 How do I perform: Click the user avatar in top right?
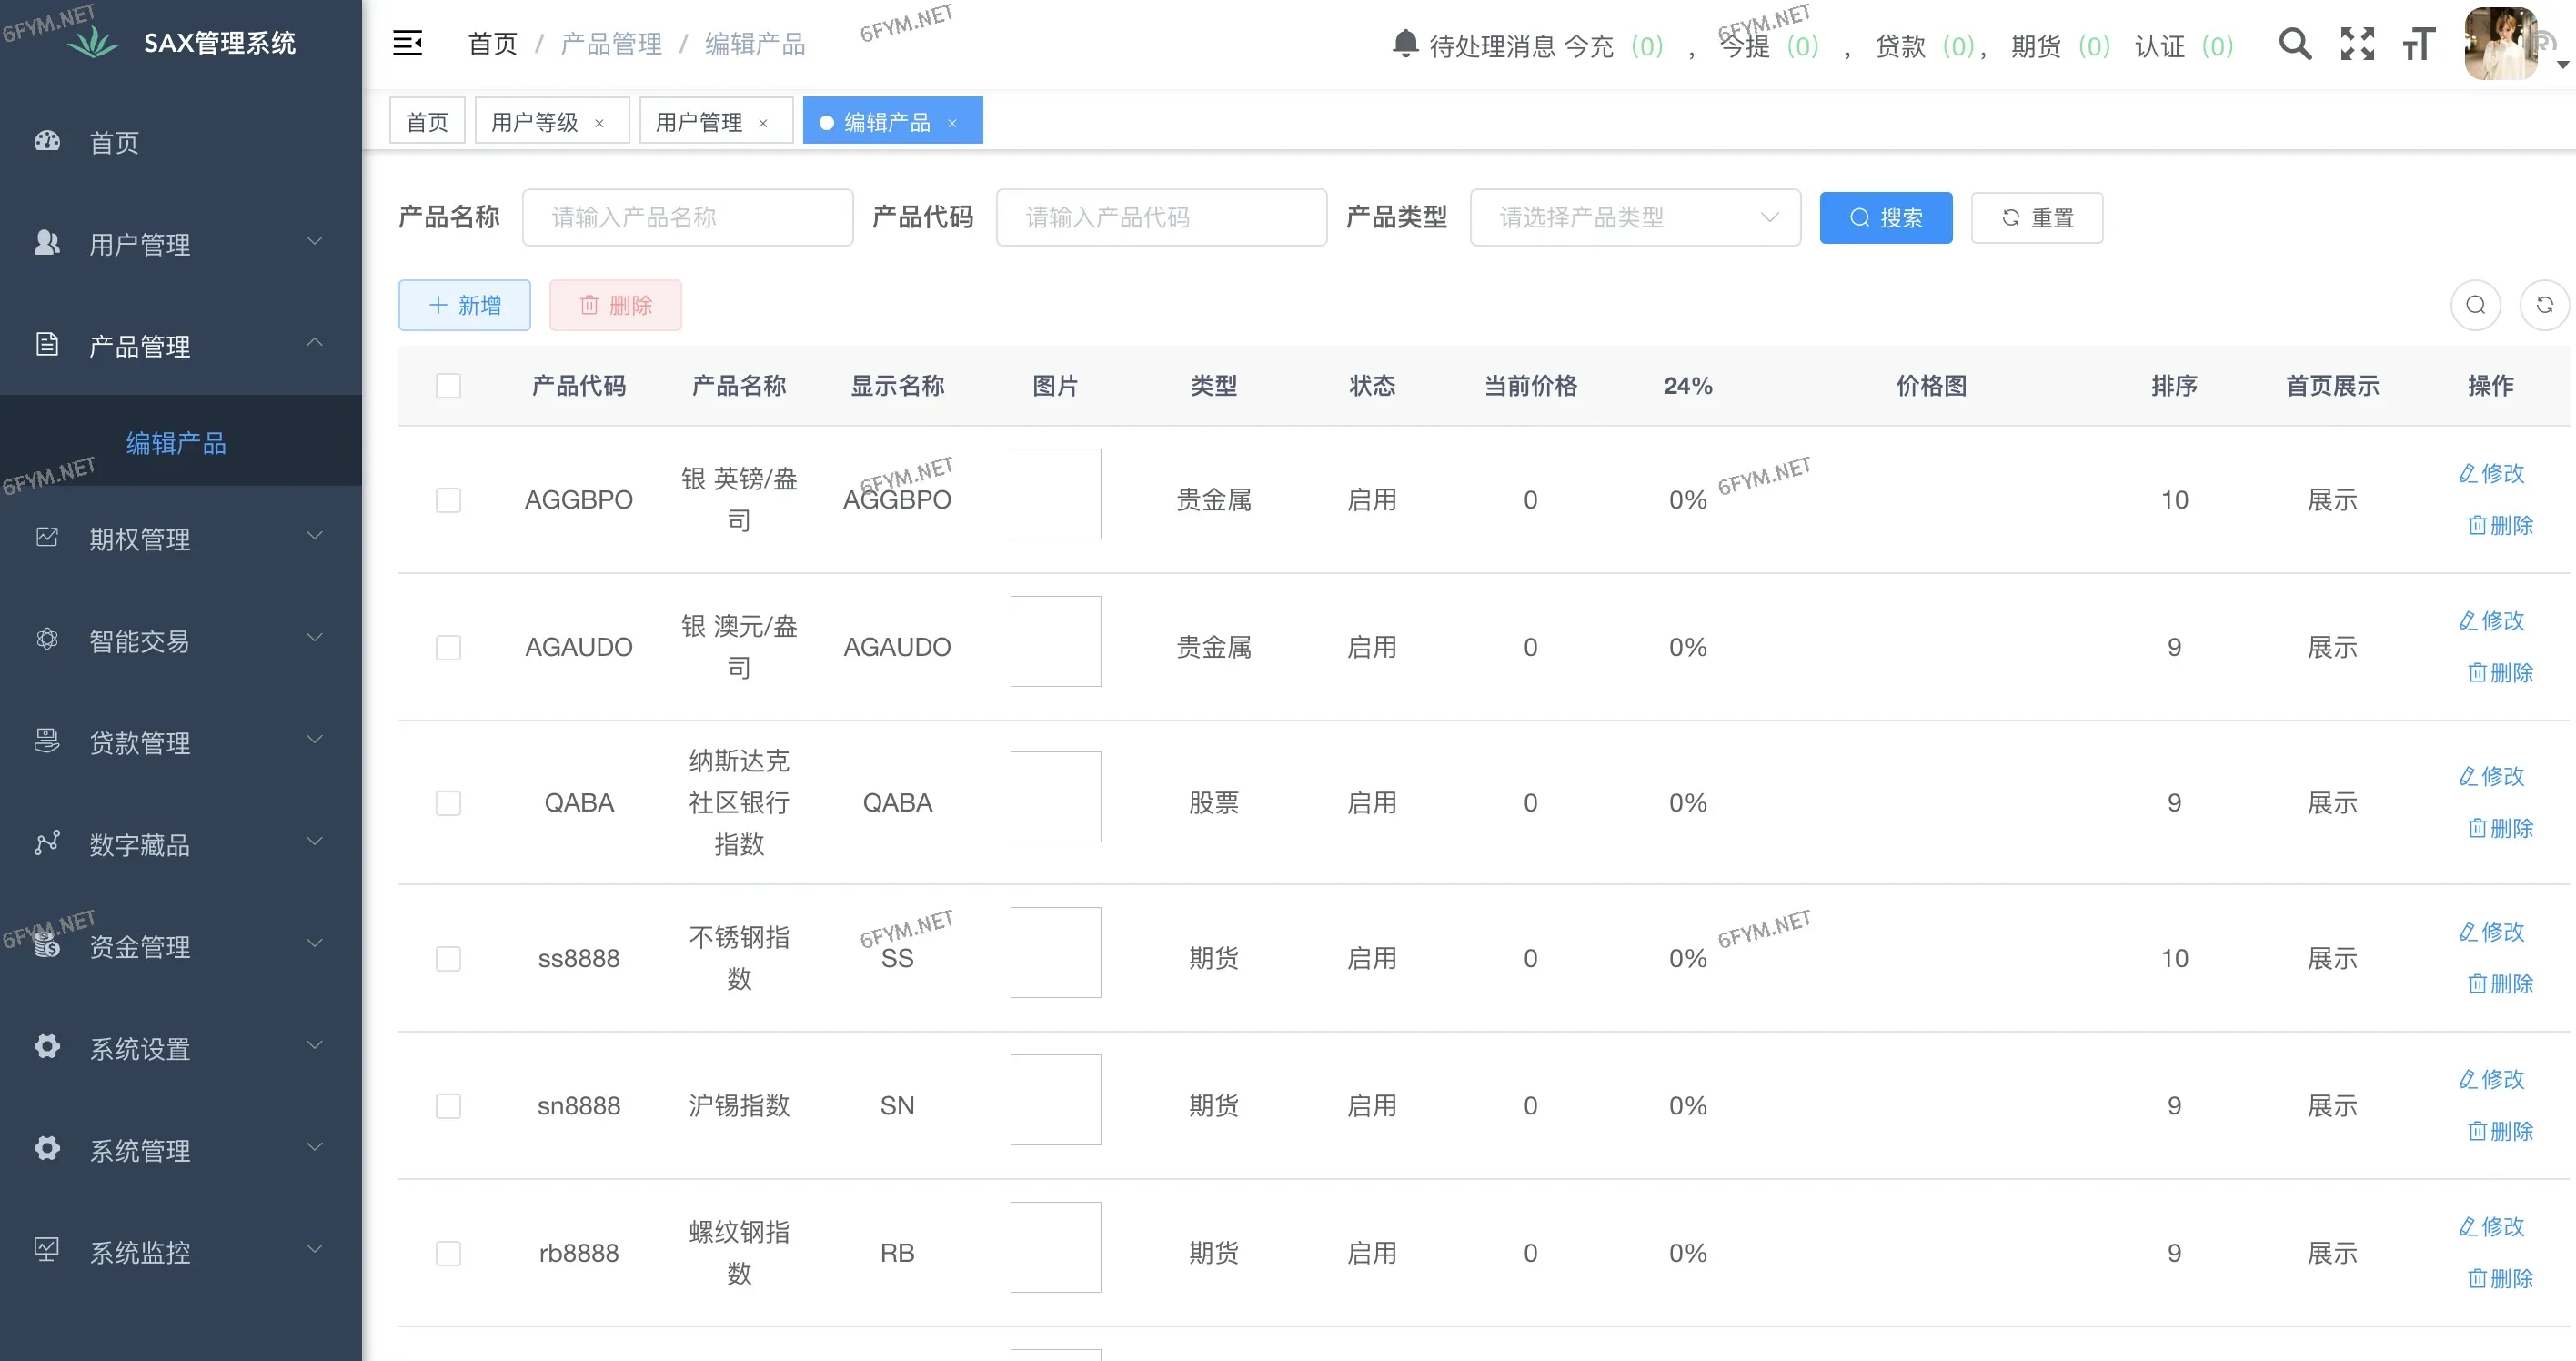point(2500,44)
